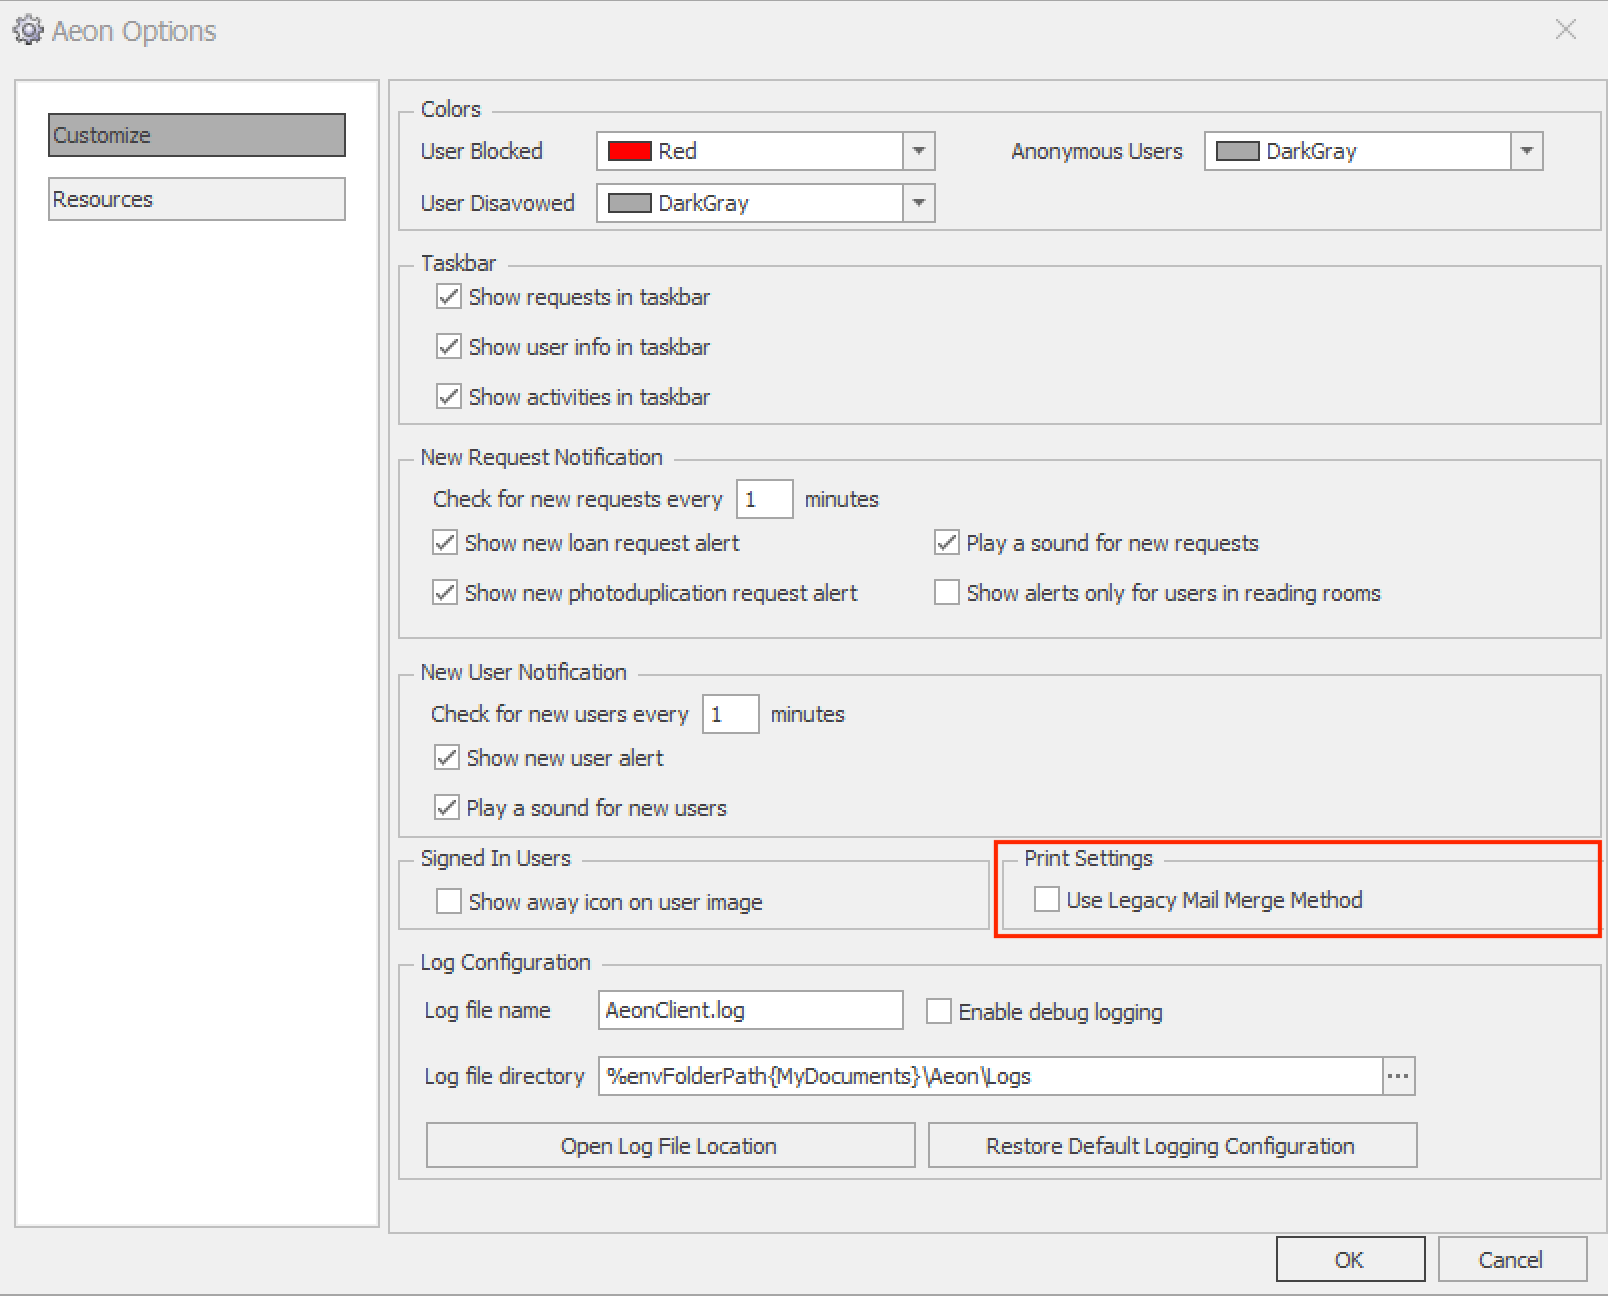Image resolution: width=1608 pixels, height=1296 pixels.
Task: Enable Use Legacy Mail Merge Method
Action: coord(1047,899)
